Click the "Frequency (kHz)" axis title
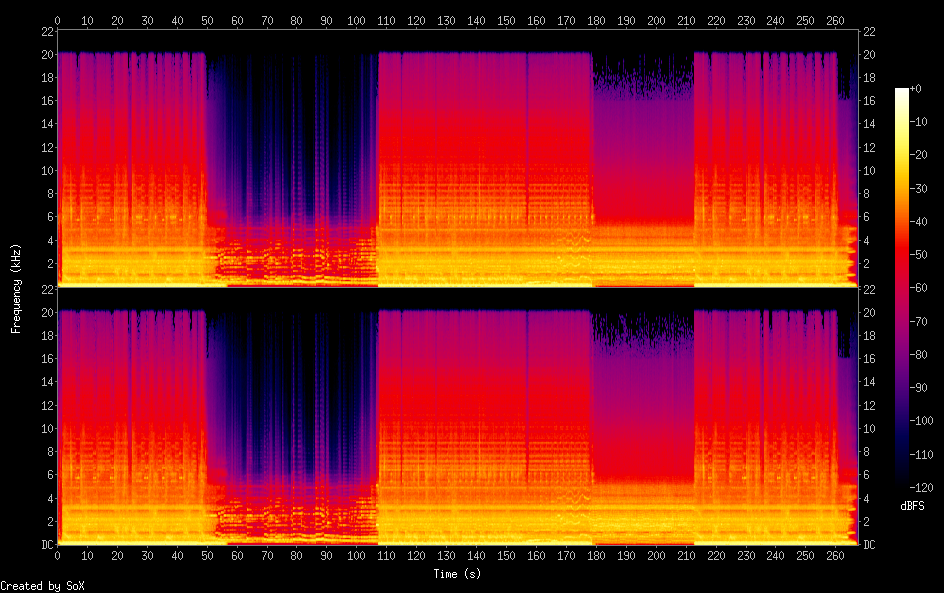This screenshot has width=944, height=593. tap(16, 288)
